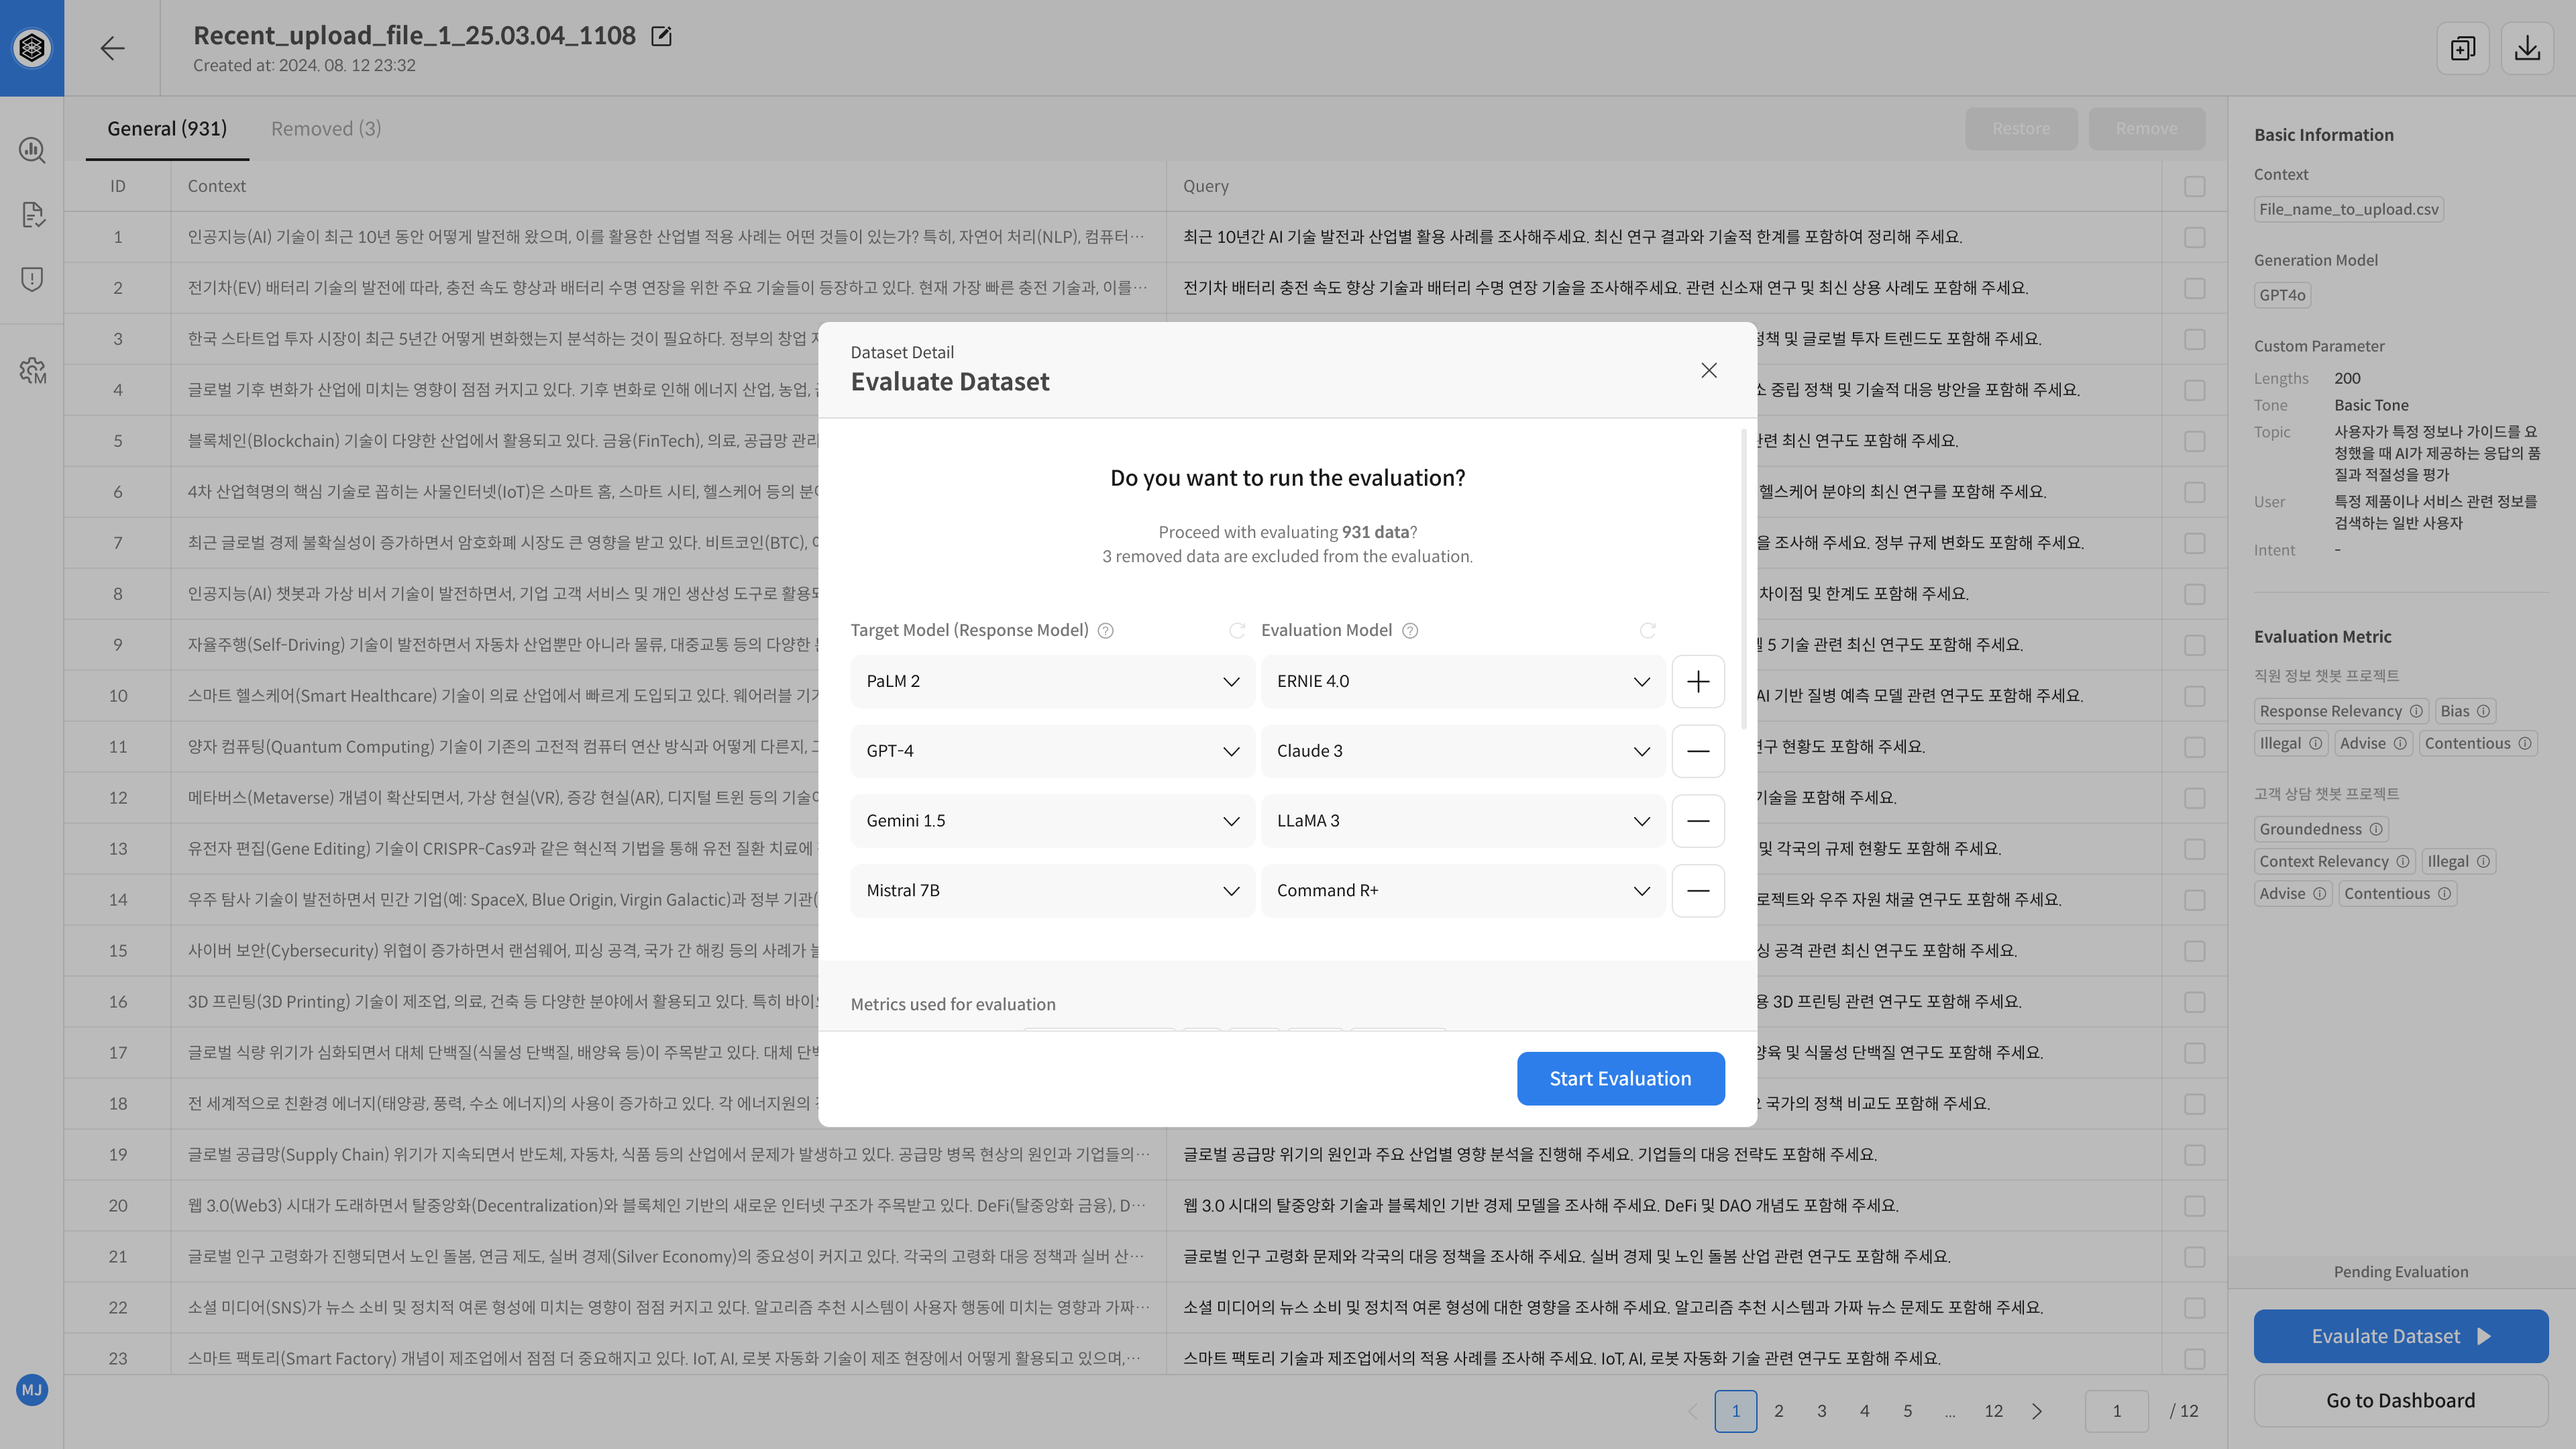Jump to page 12 of the table
Viewport: 2576px width, 1449px height.
click(1994, 1411)
